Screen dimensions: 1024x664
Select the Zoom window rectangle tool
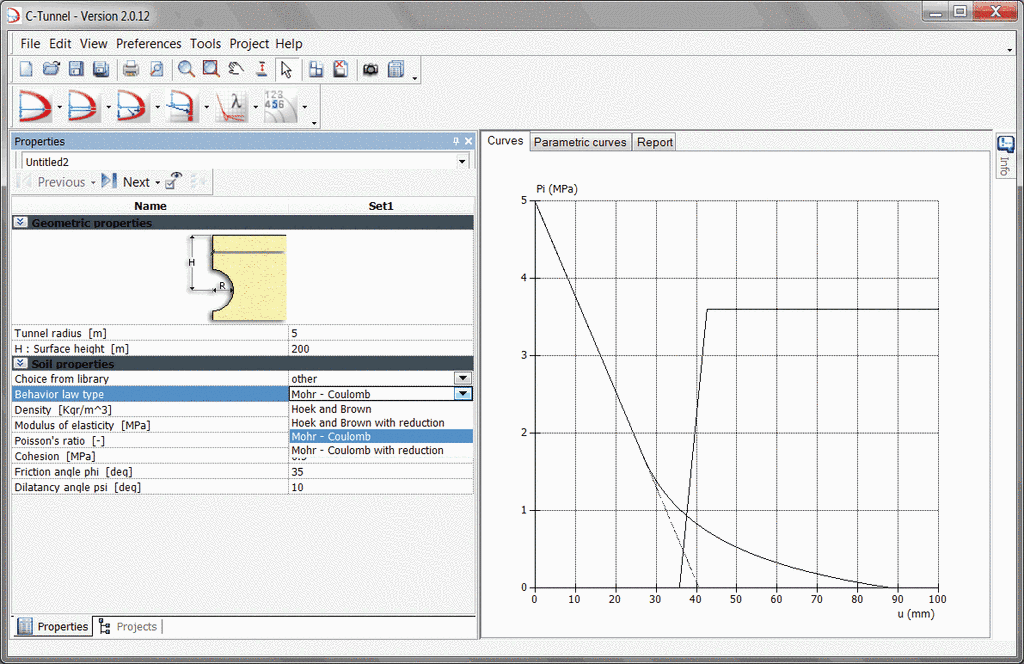(x=211, y=69)
